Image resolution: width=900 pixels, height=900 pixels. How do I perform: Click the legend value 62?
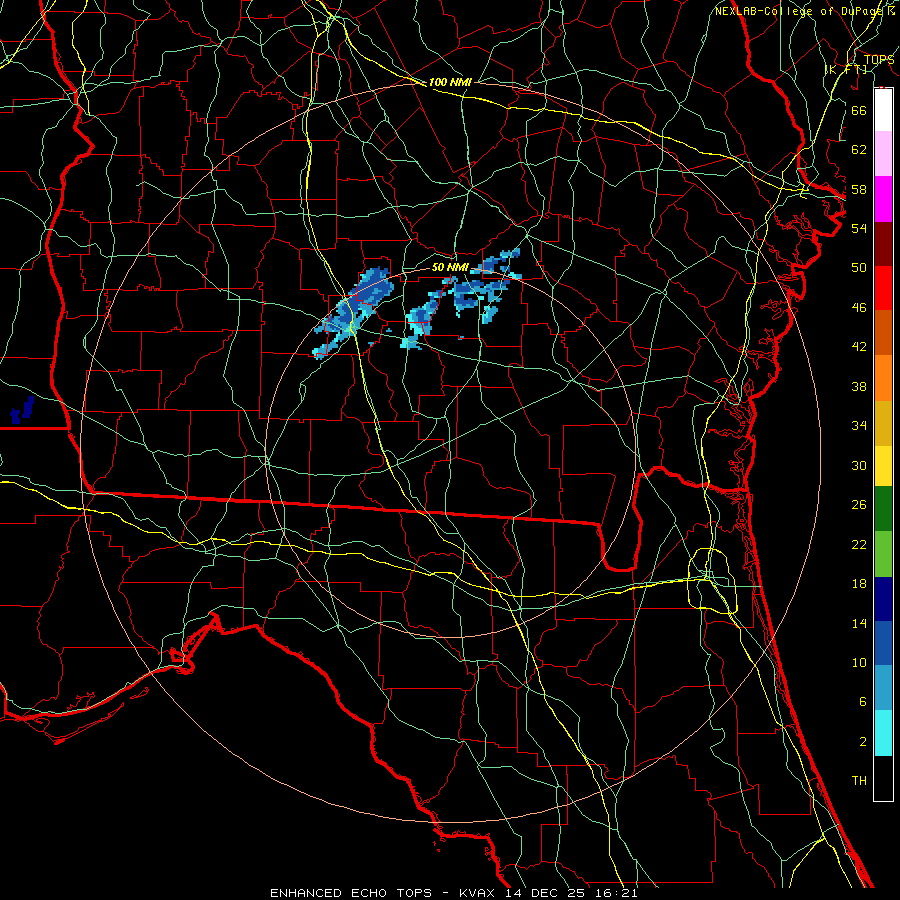(x=859, y=150)
